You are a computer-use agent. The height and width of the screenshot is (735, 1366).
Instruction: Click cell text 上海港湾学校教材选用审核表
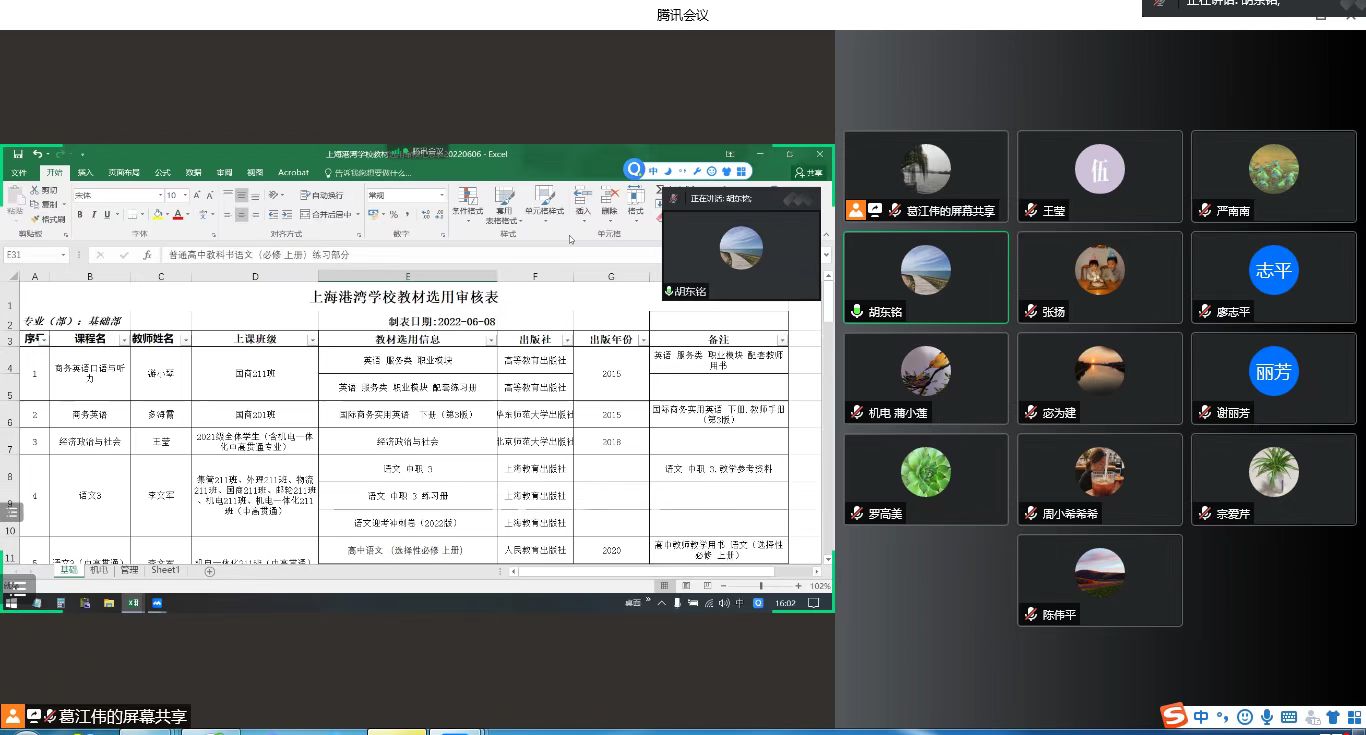coord(405,297)
